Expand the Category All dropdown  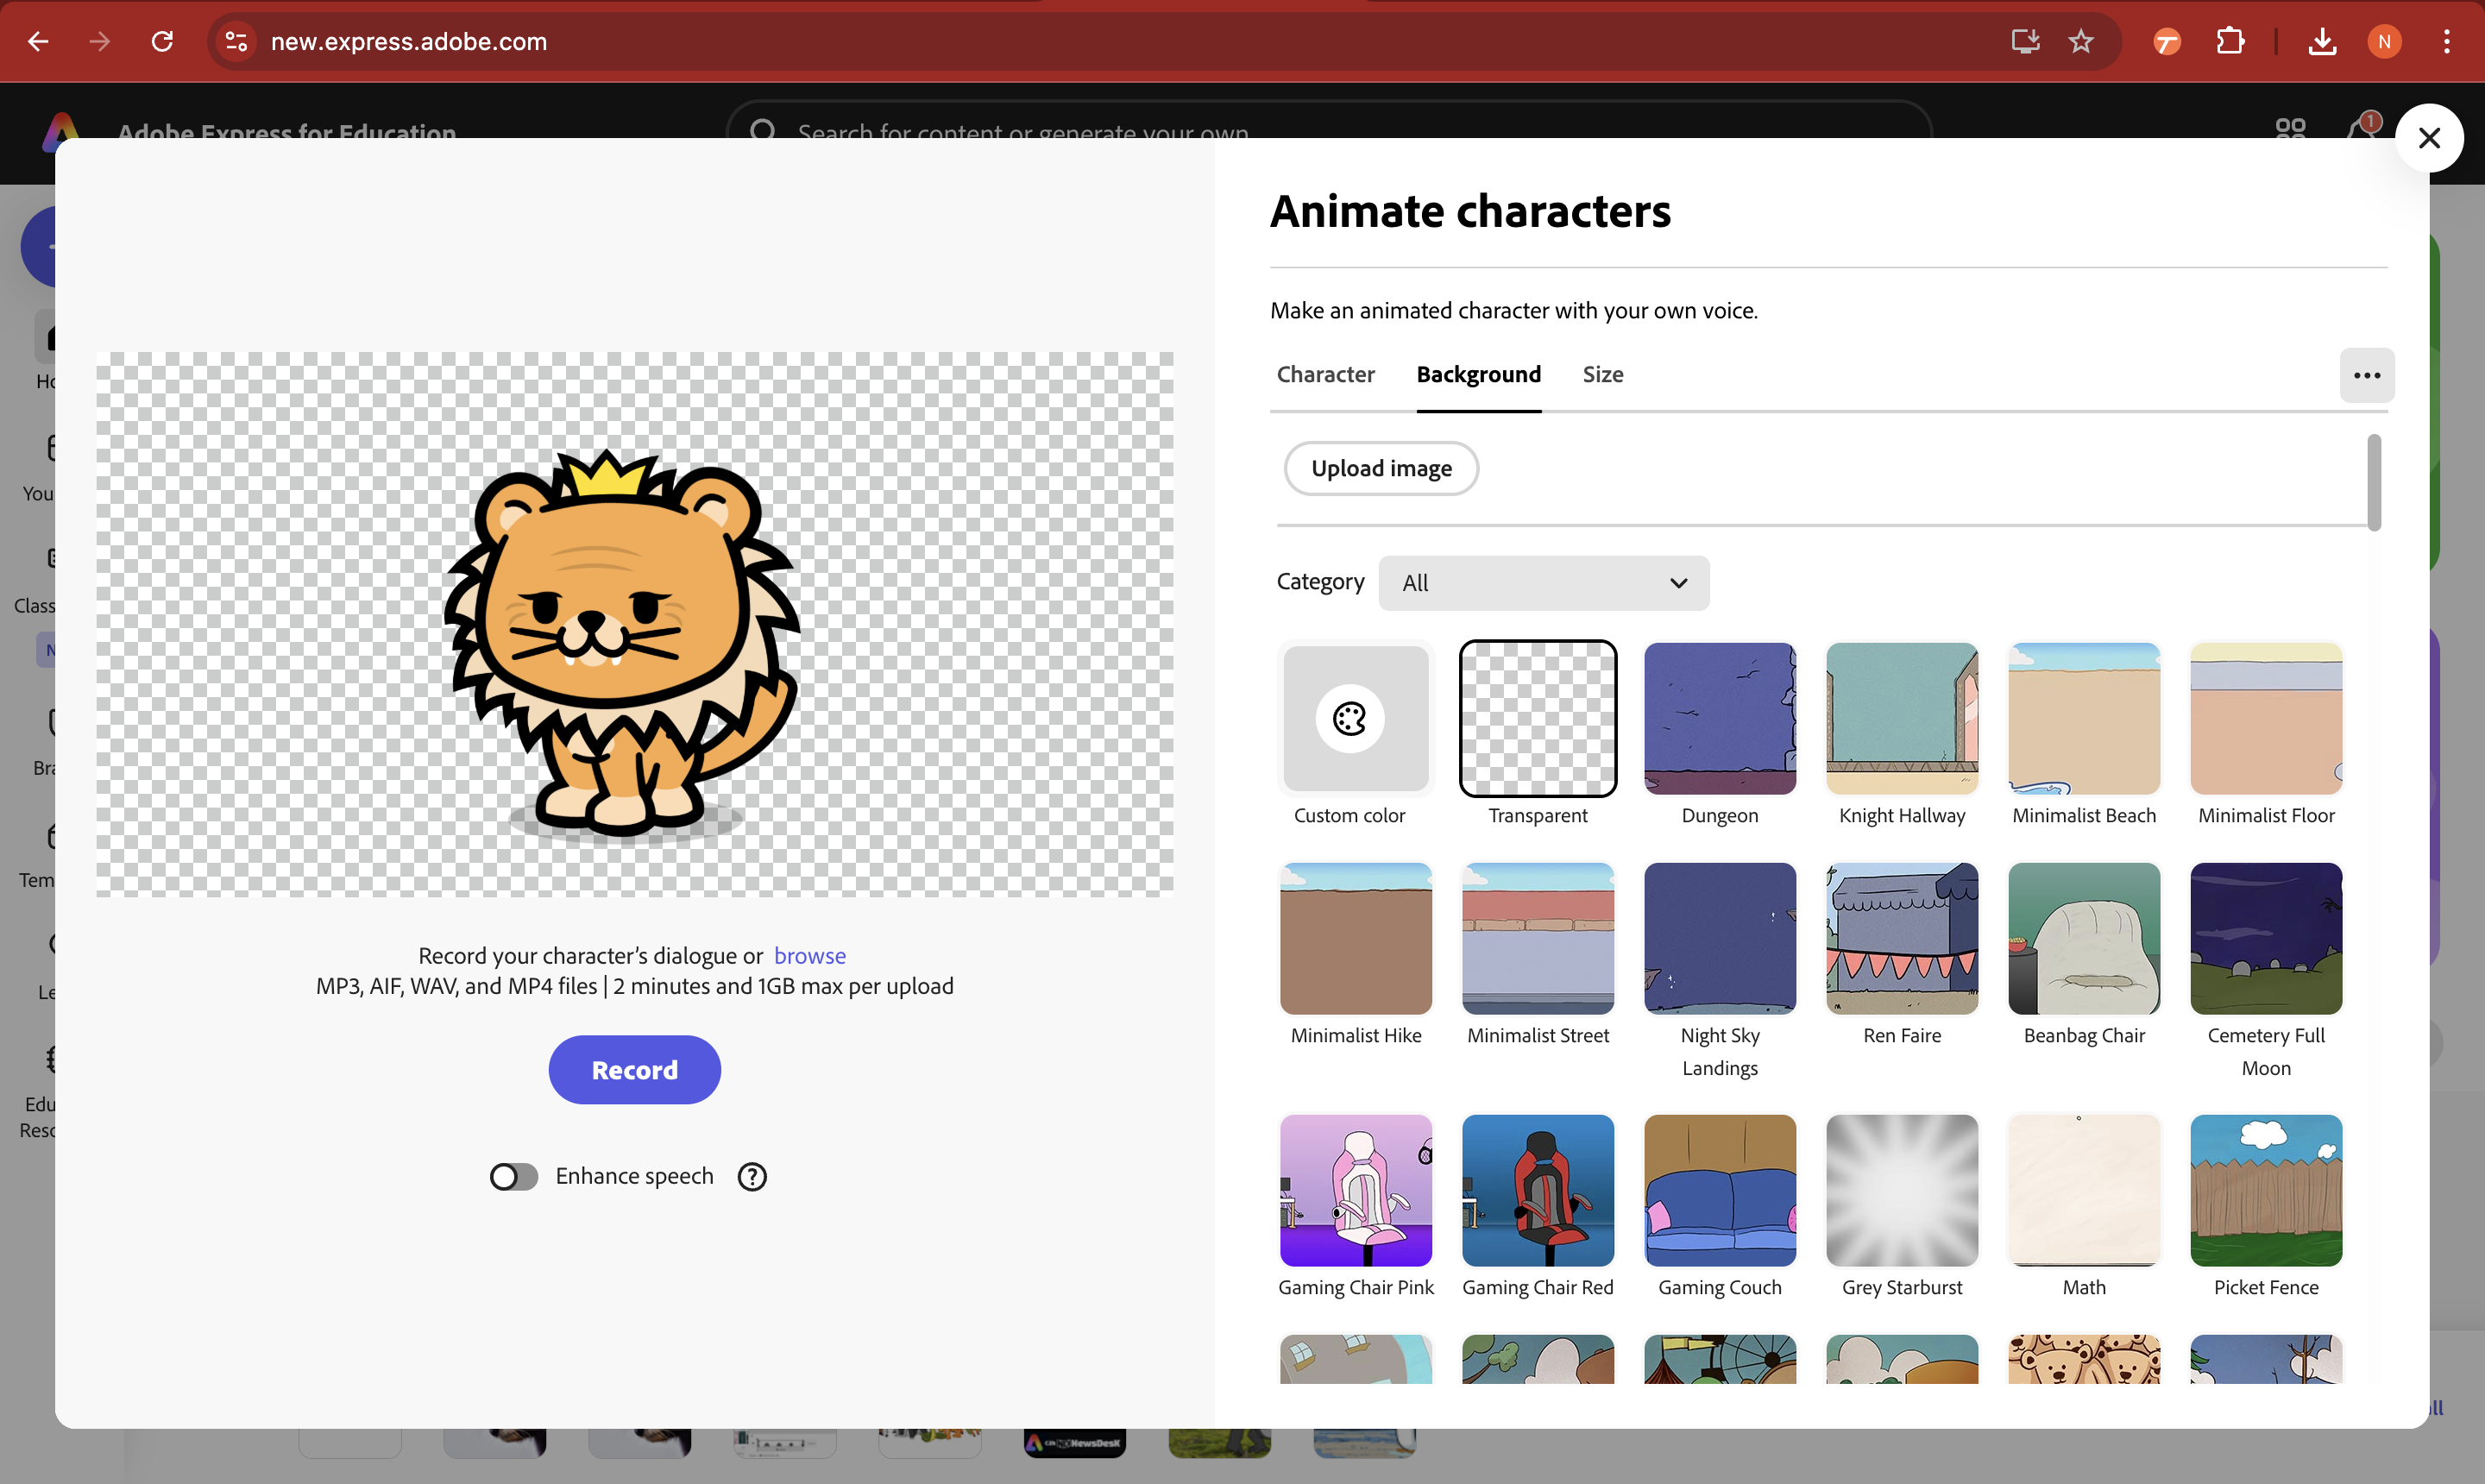pyautogui.click(x=1543, y=583)
